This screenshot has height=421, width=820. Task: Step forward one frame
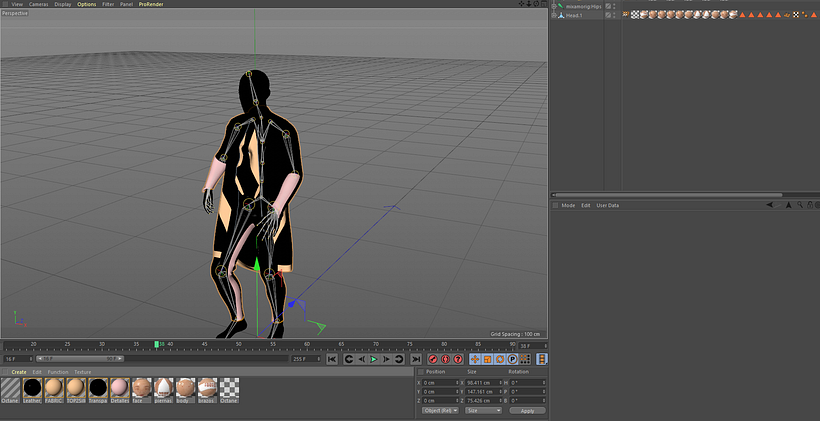click(x=386, y=359)
